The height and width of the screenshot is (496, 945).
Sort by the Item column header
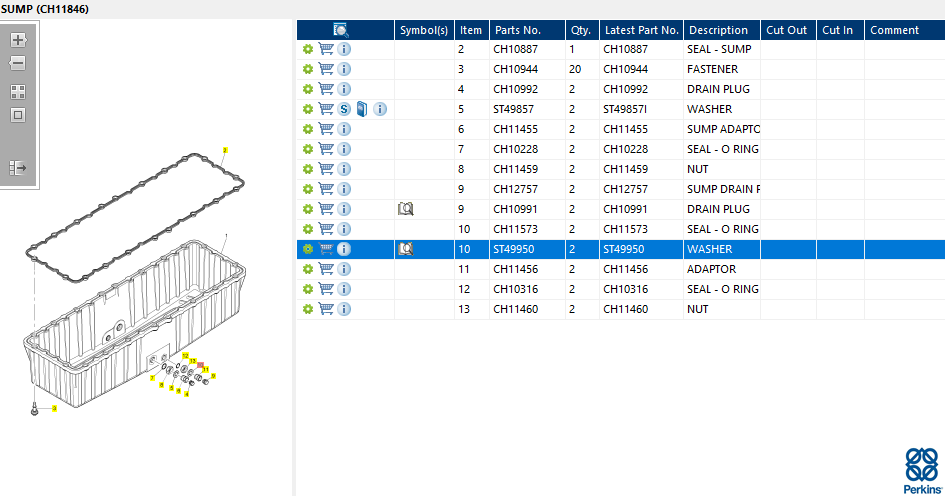471,30
